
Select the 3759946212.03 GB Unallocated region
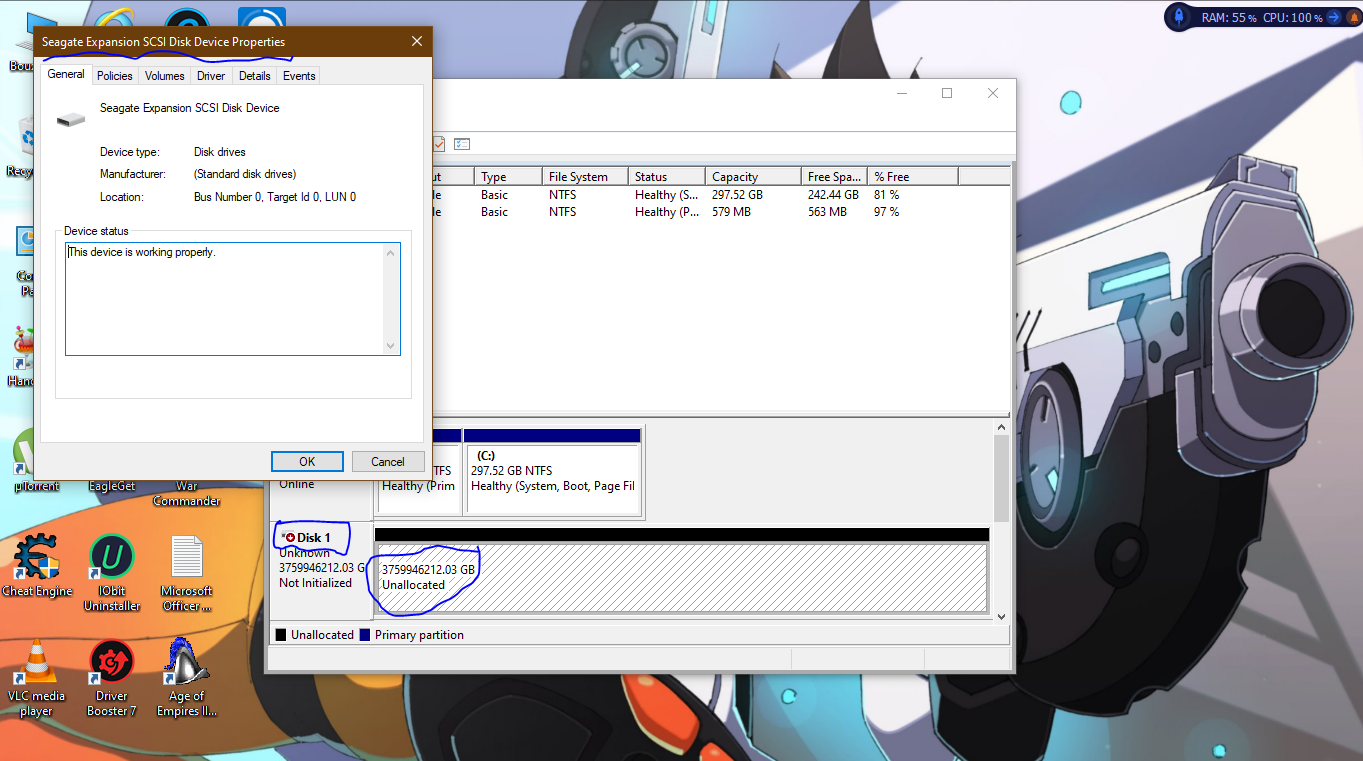click(681, 577)
